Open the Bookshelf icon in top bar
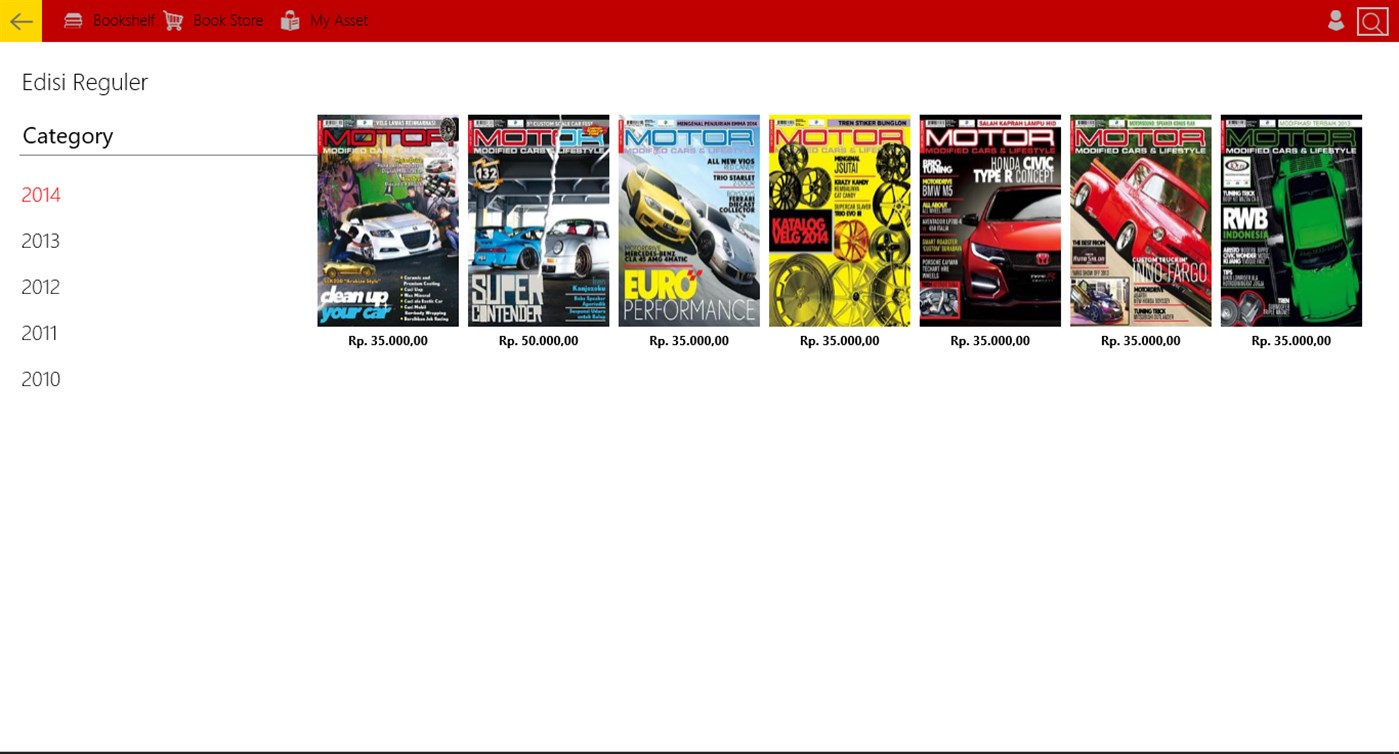Viewport: 1399px width, 754px height. (x=73, y=21)
